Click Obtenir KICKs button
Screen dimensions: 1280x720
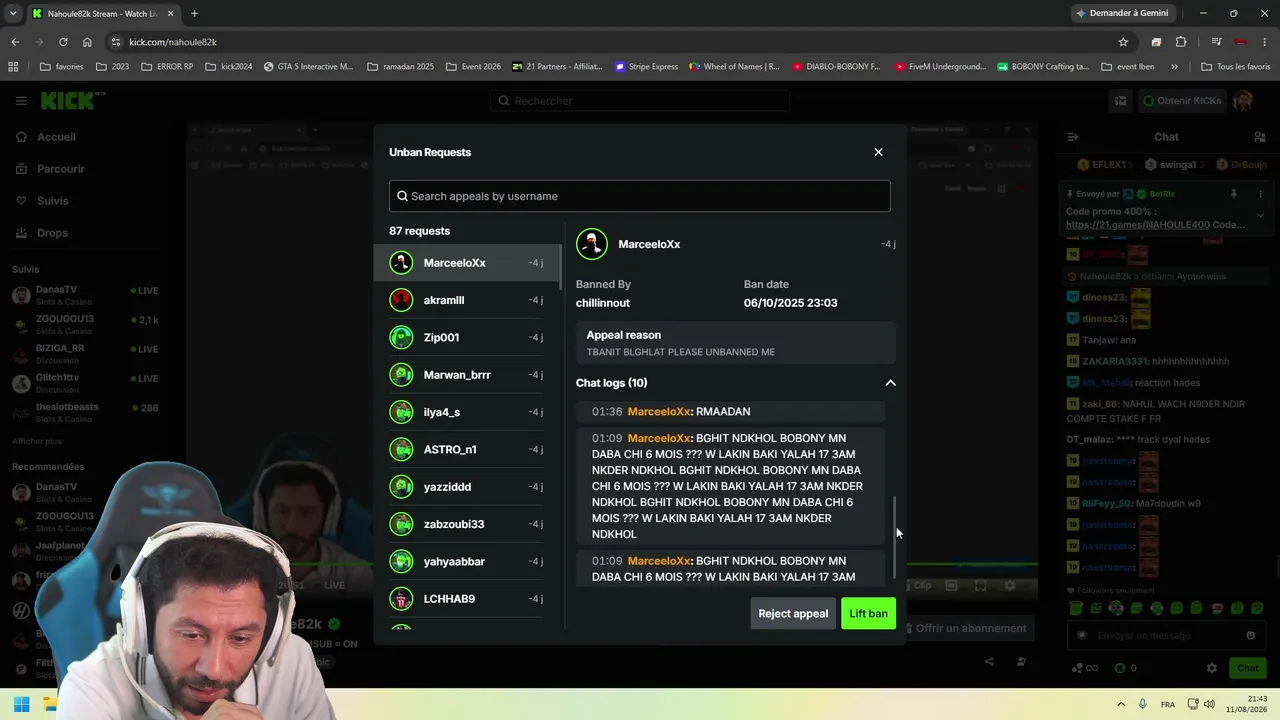coord(1182,101)
